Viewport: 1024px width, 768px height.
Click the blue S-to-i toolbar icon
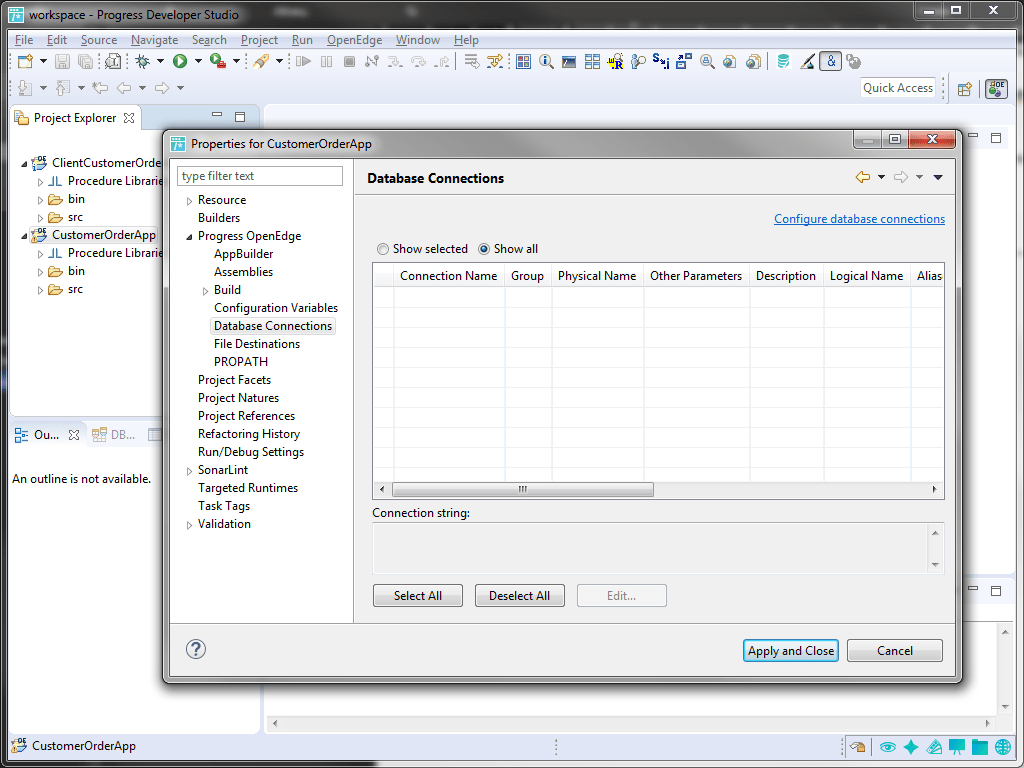point(660,61)
